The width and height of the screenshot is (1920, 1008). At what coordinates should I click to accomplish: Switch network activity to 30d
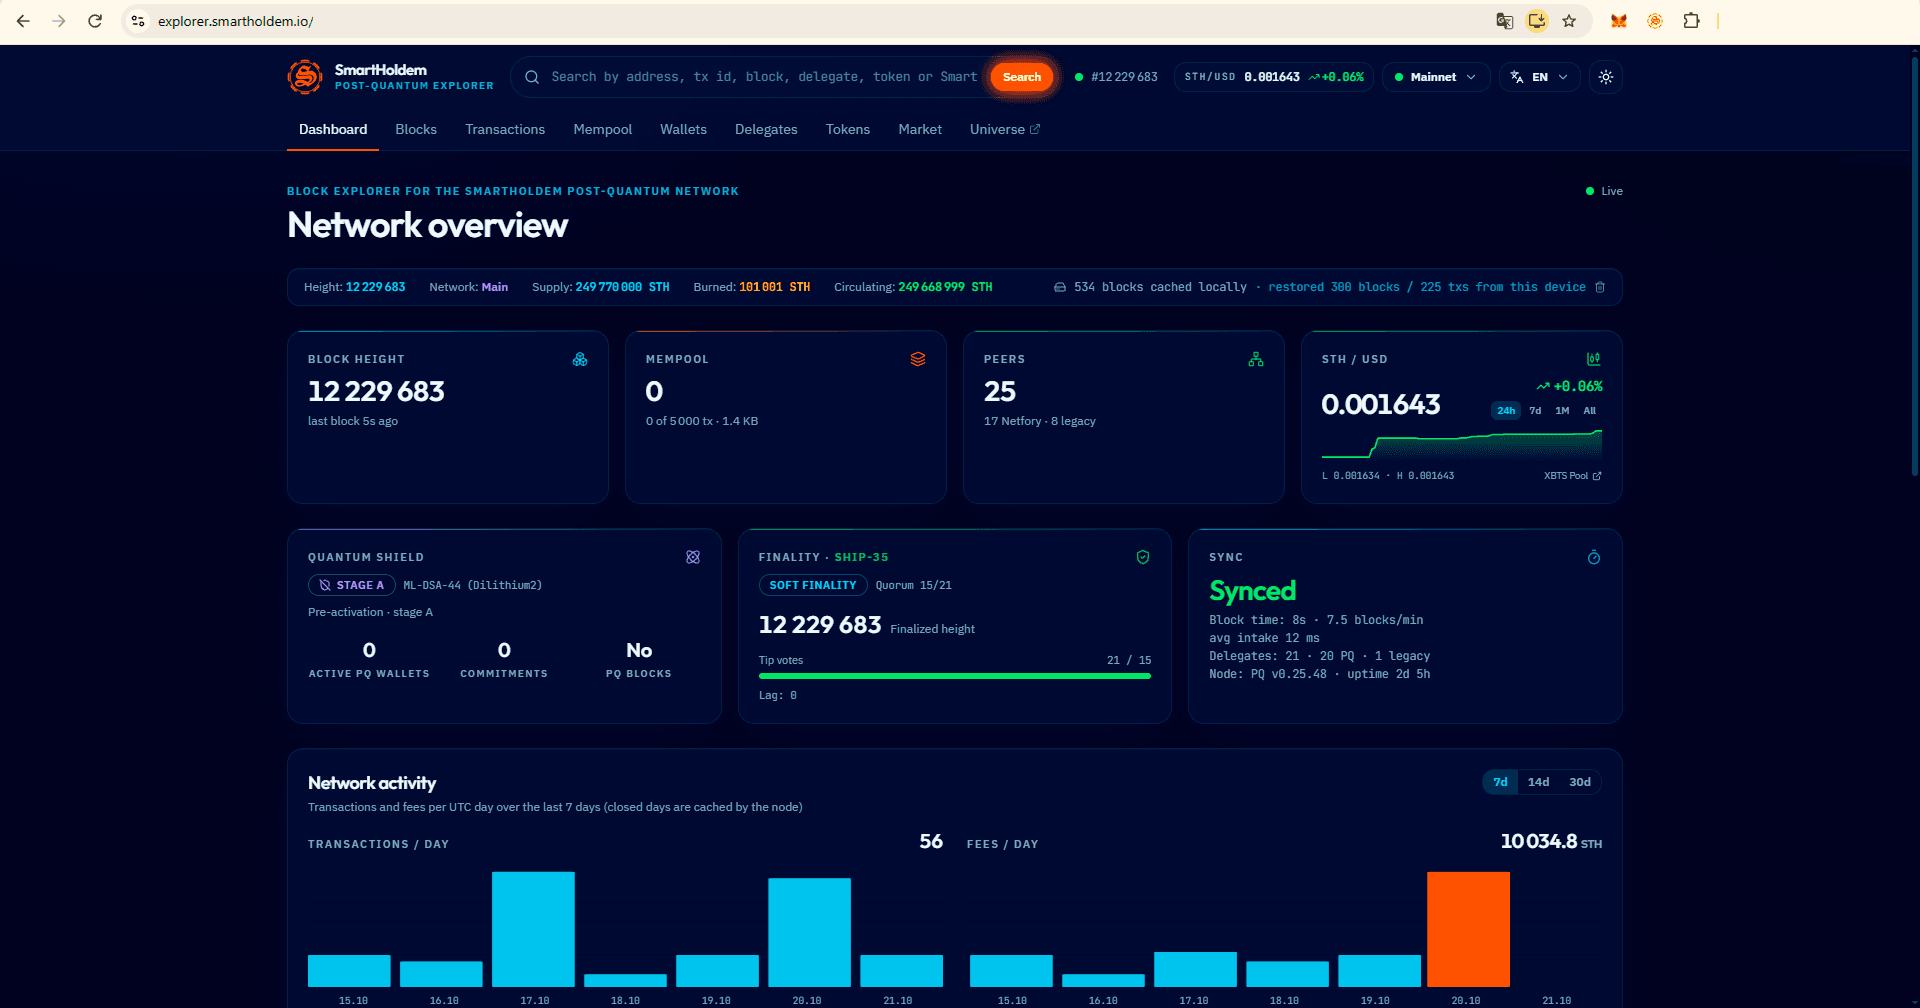[x=1580, y=782]
